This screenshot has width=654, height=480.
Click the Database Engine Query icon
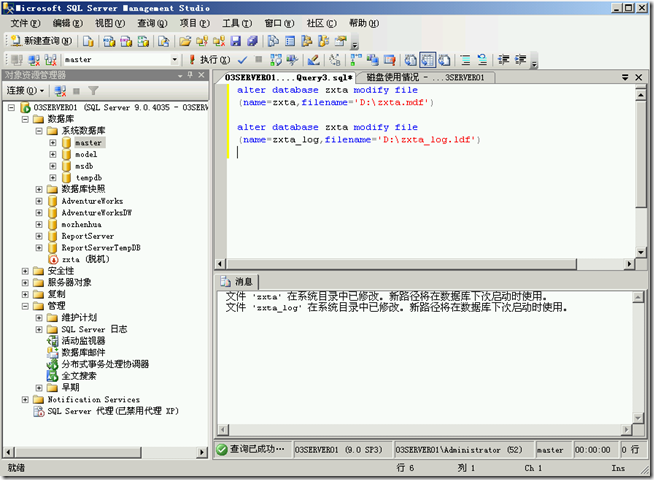[88, 41]
